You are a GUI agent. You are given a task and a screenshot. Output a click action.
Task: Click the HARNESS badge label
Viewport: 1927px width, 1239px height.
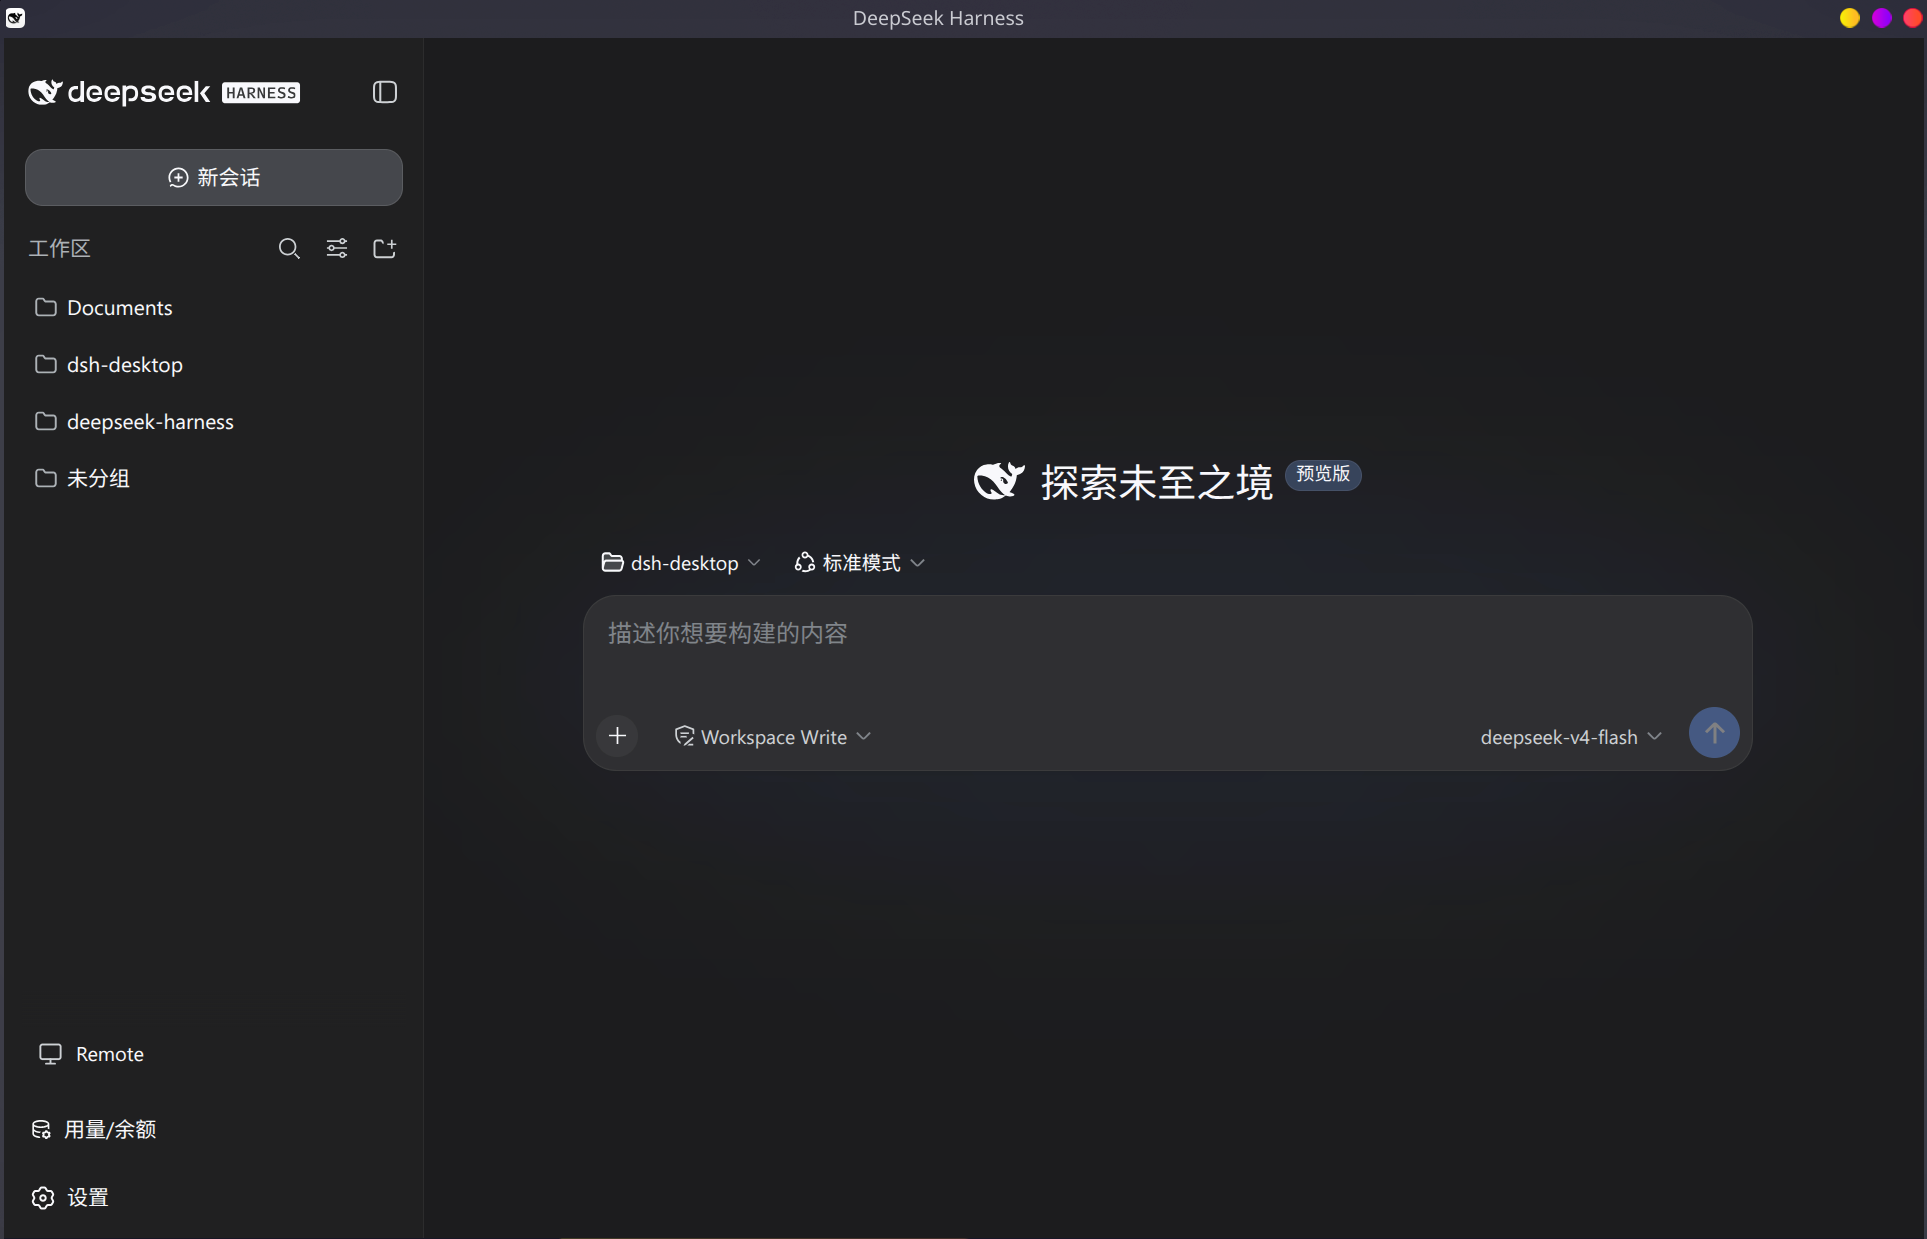(261, 93)
